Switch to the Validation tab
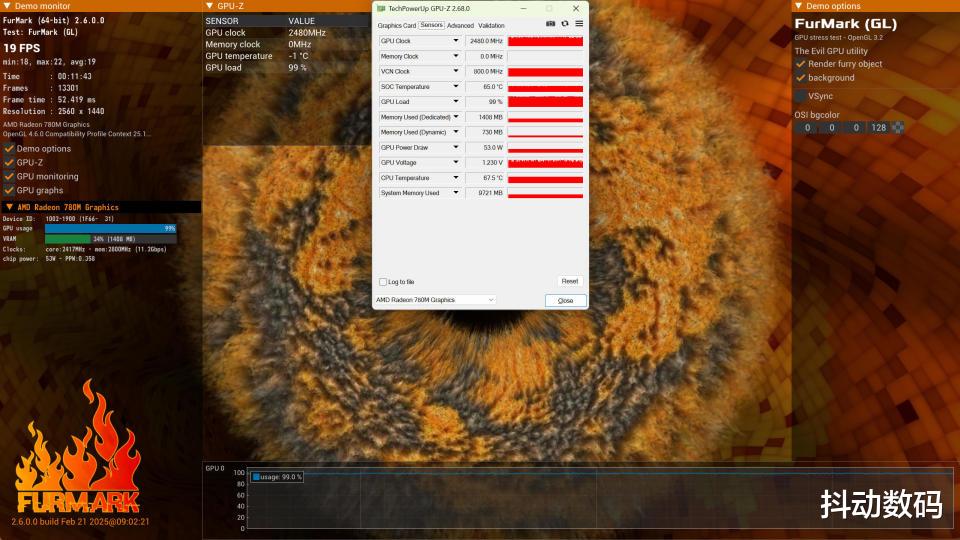The height and width of the screenshot is (540, 960). 492,26
